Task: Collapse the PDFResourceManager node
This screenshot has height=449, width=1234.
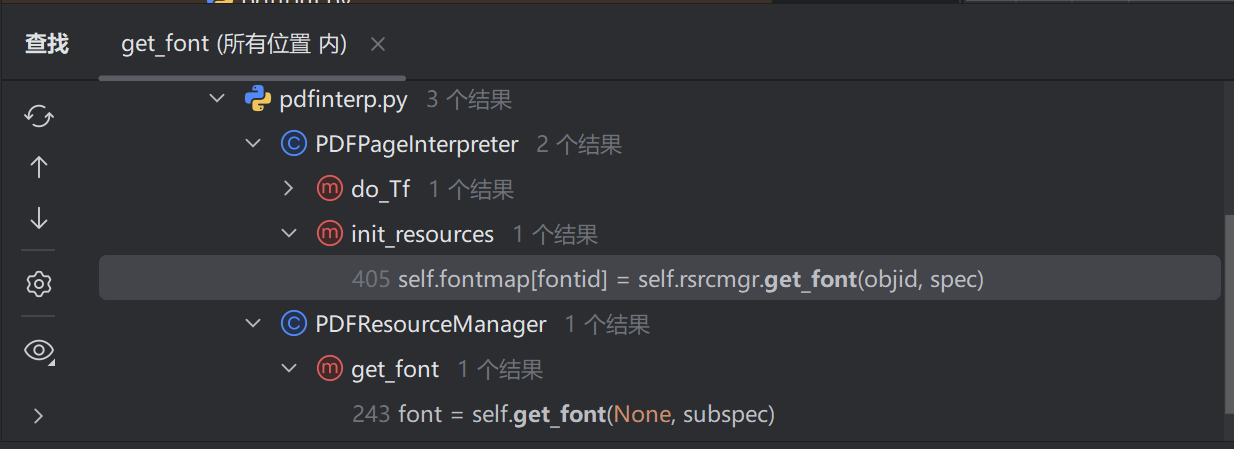Action: tap(253, 324)
